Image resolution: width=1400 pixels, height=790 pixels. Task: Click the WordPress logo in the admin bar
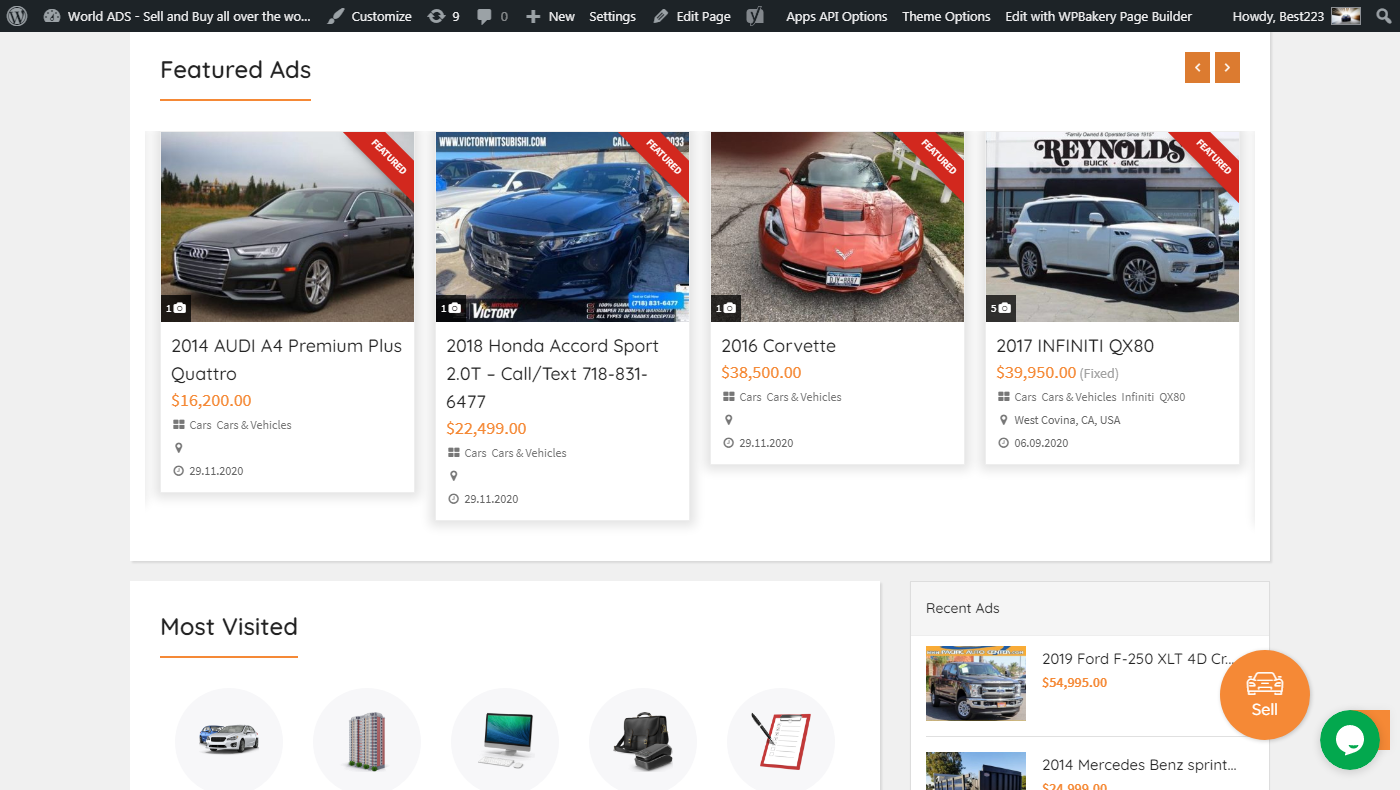(15, 16)
